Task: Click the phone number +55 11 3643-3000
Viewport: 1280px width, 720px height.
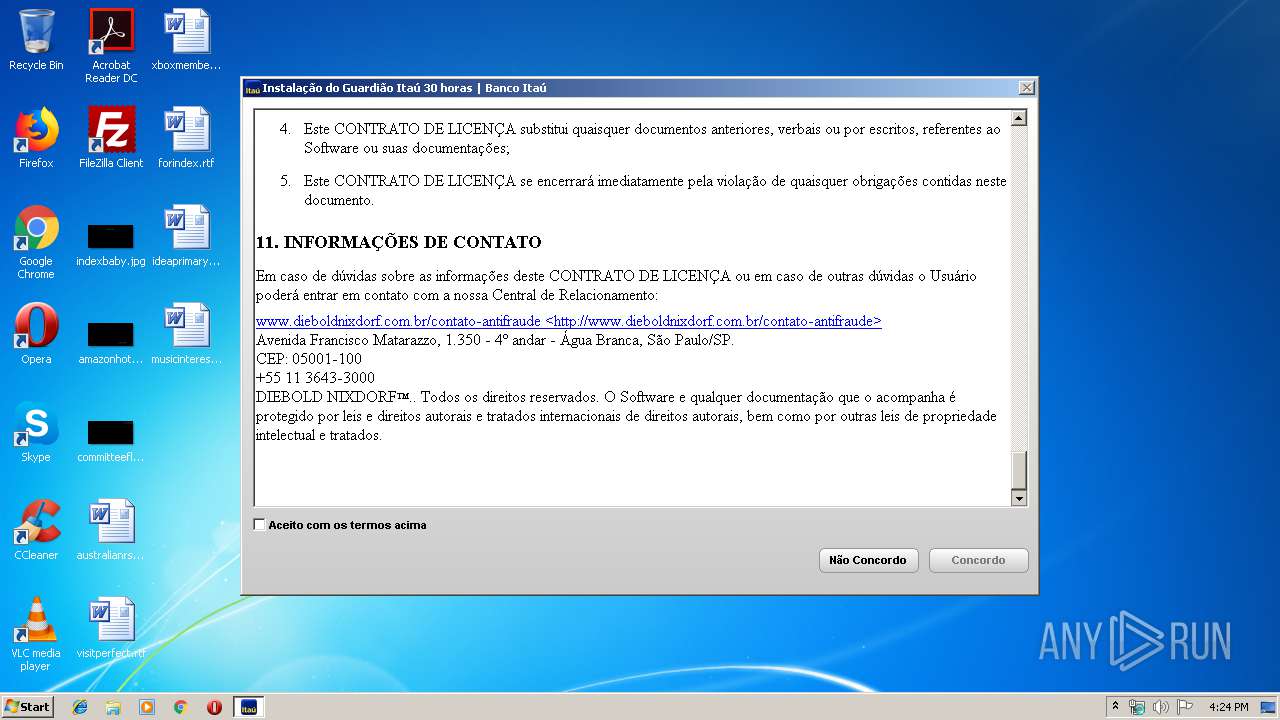Action: [315, 378]
